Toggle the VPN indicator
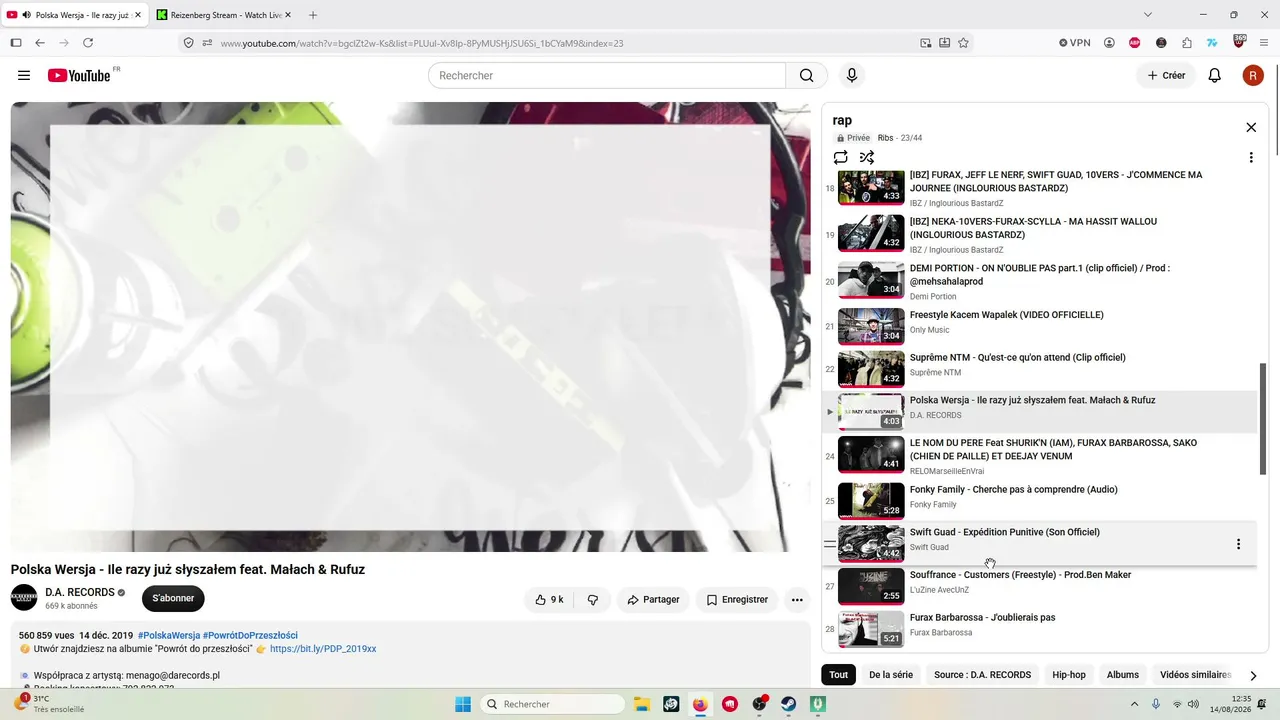 (x=1075, y=43)
